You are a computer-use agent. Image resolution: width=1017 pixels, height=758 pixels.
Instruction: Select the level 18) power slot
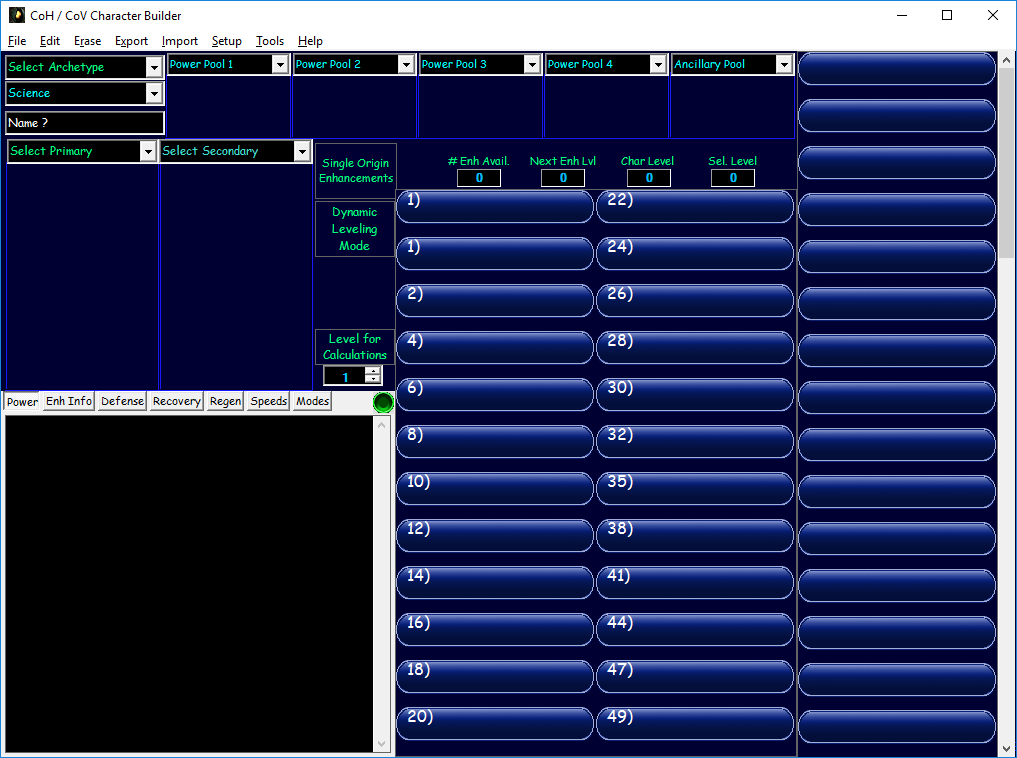tap(495, 677)
